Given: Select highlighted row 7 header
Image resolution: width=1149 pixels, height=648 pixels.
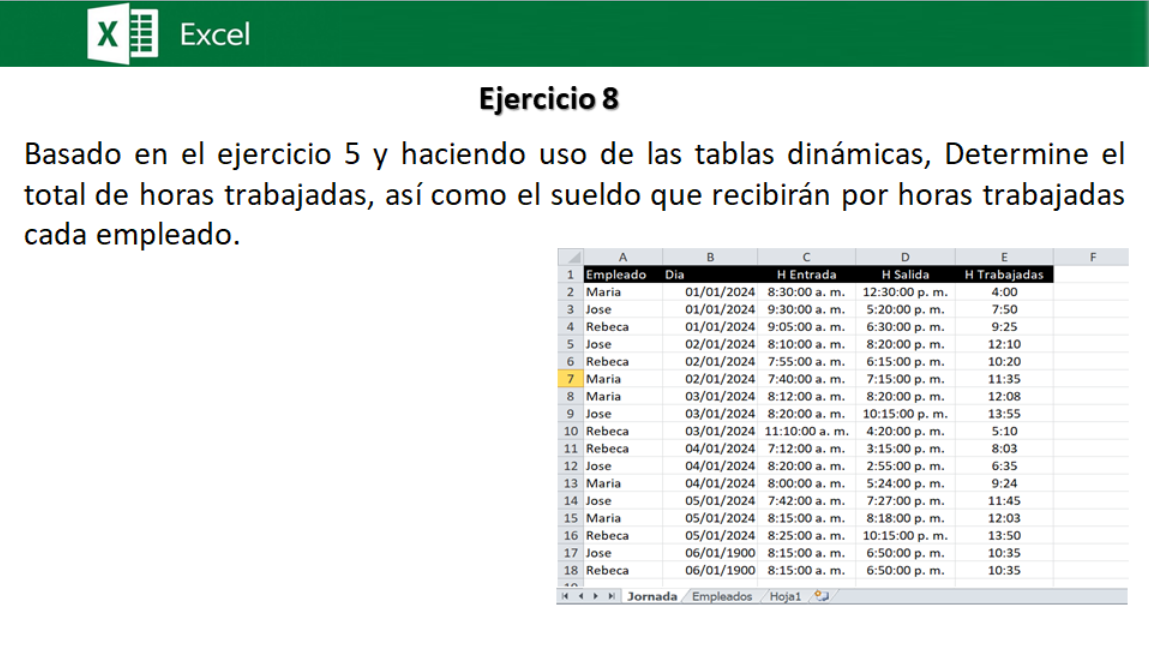Looking at the screenshot, I should click(570, 379).
